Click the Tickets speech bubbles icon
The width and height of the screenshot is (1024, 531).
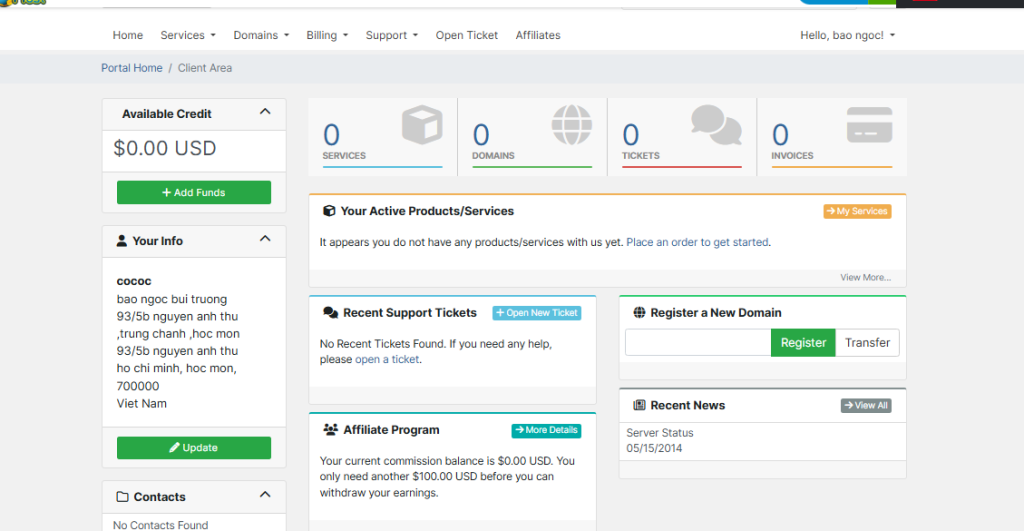[716, 125]
